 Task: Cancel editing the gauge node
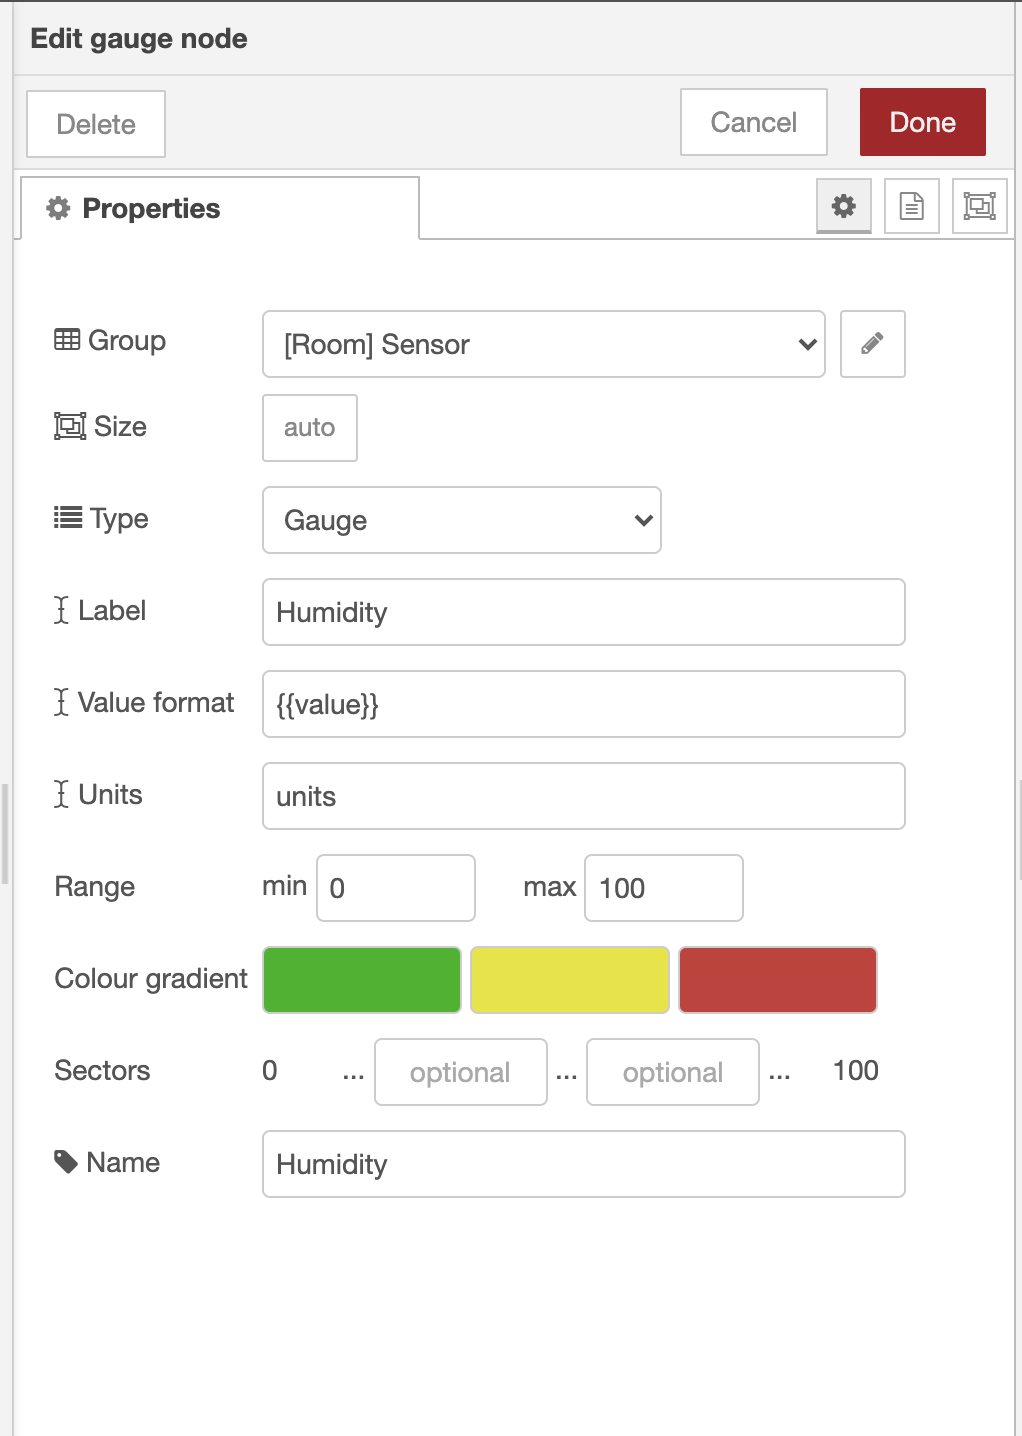coord(753,122)
